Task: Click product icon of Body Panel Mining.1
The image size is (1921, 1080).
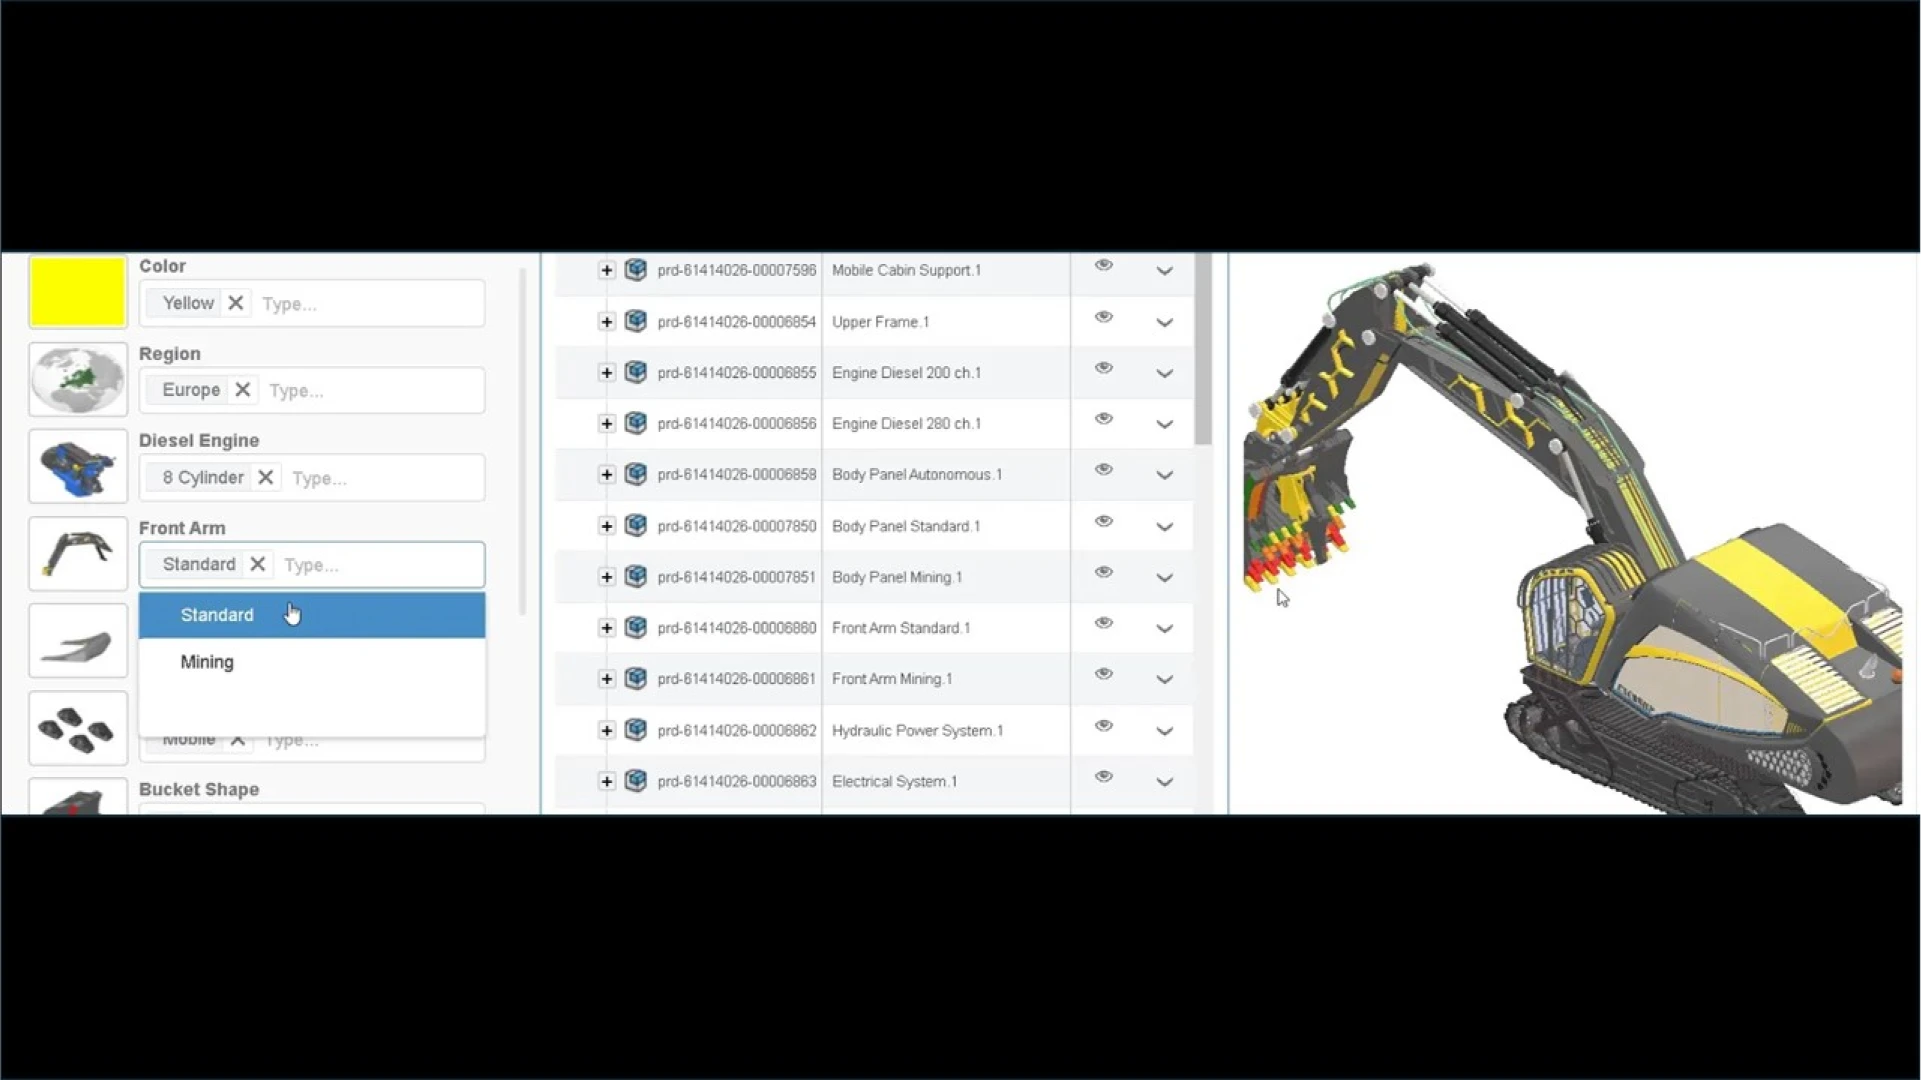Action: [636, 576]
